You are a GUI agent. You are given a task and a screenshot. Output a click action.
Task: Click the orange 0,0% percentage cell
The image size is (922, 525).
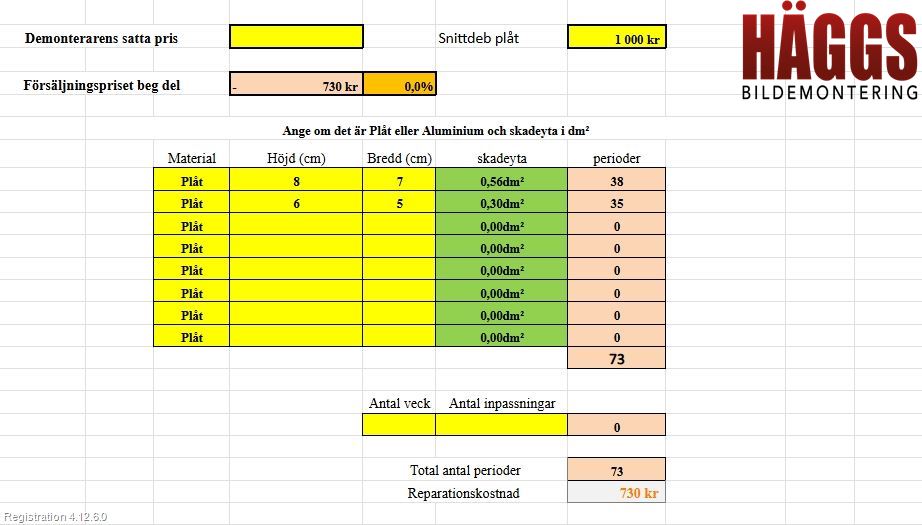tap(400, 83)
